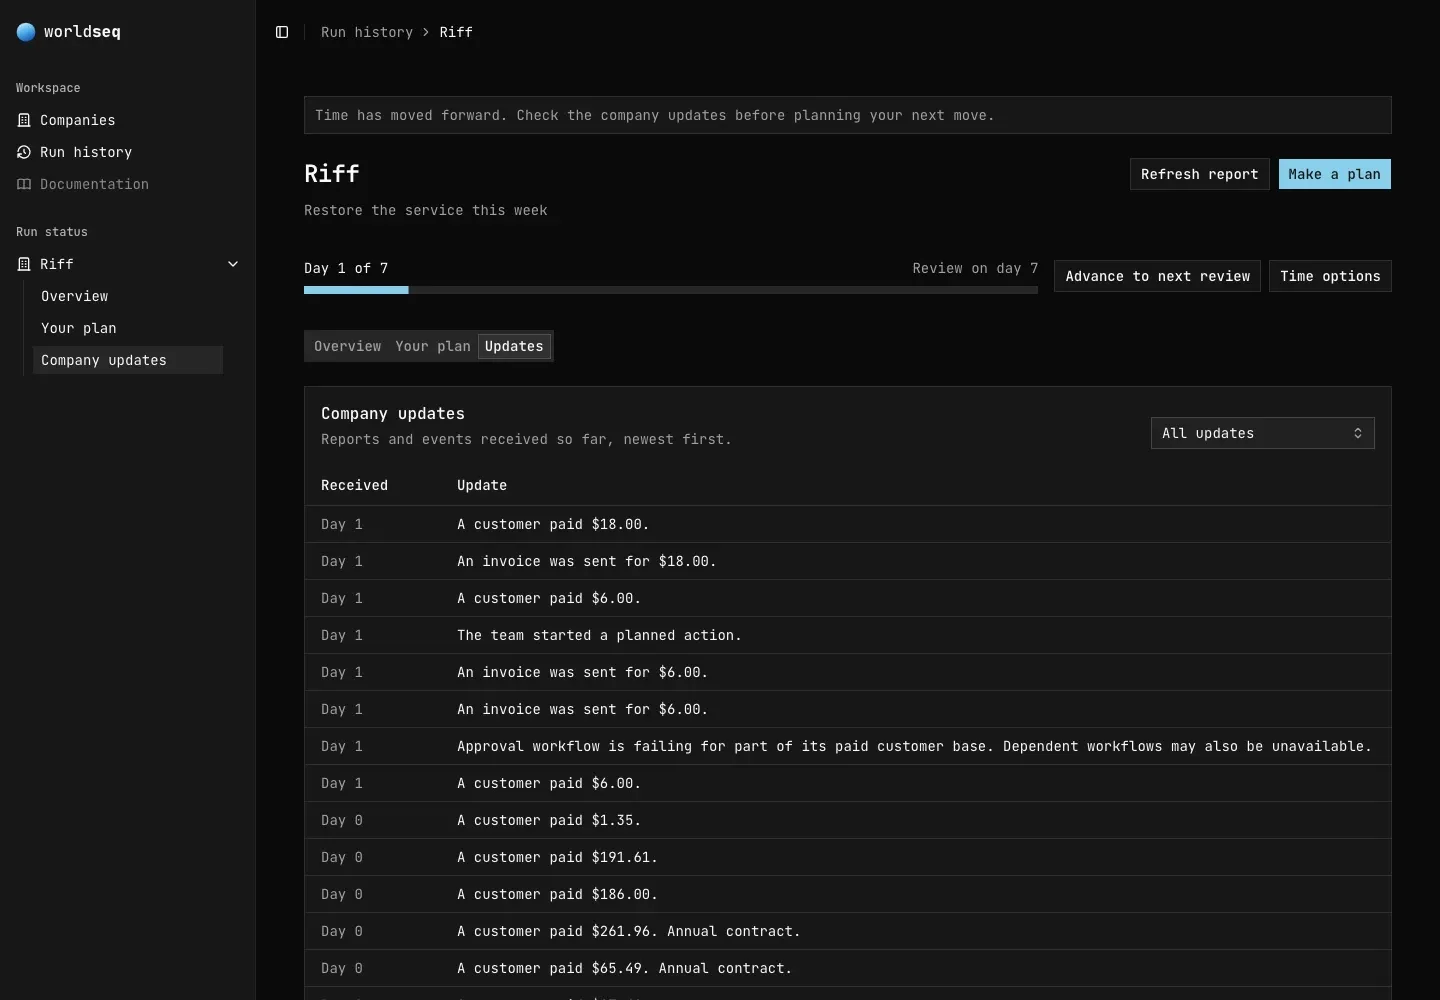Go to Run history breadcrumb
1440x1000 pixels.
(367, 32)
